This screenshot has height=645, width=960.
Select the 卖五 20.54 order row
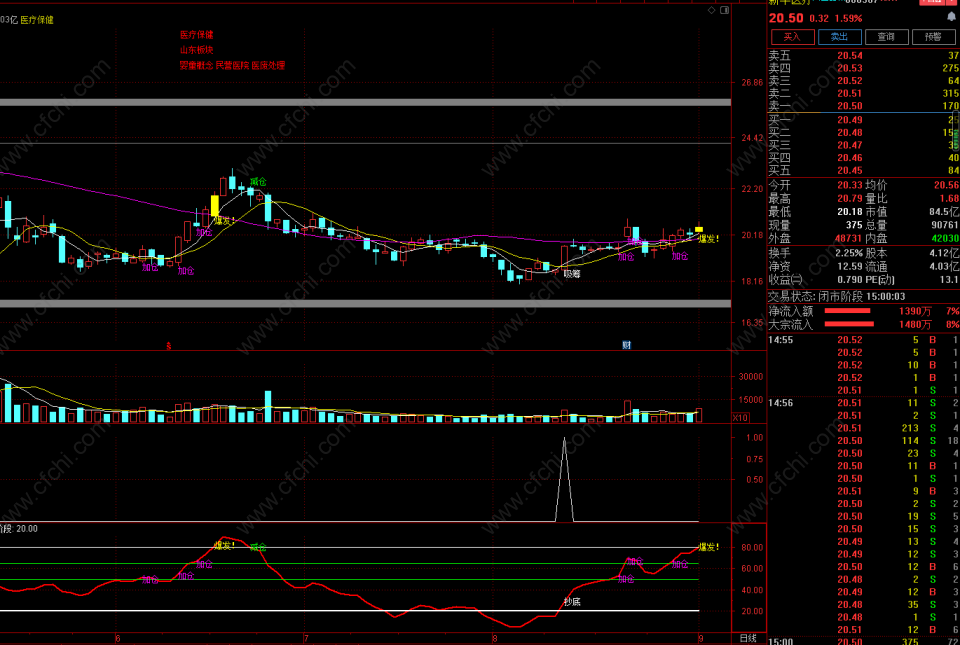click(x=863, y=55)
